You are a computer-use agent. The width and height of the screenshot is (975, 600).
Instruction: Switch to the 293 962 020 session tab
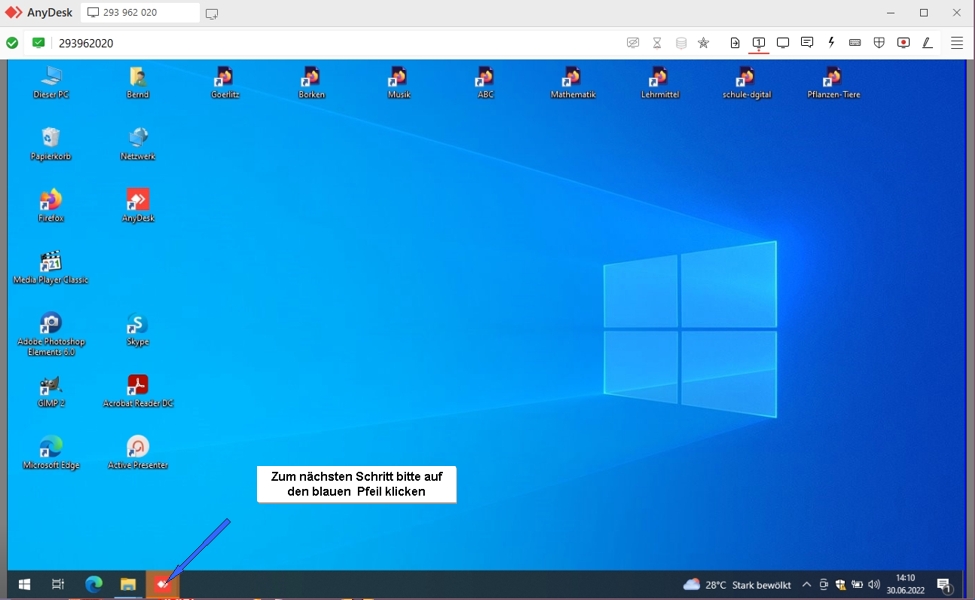(140, 13)
